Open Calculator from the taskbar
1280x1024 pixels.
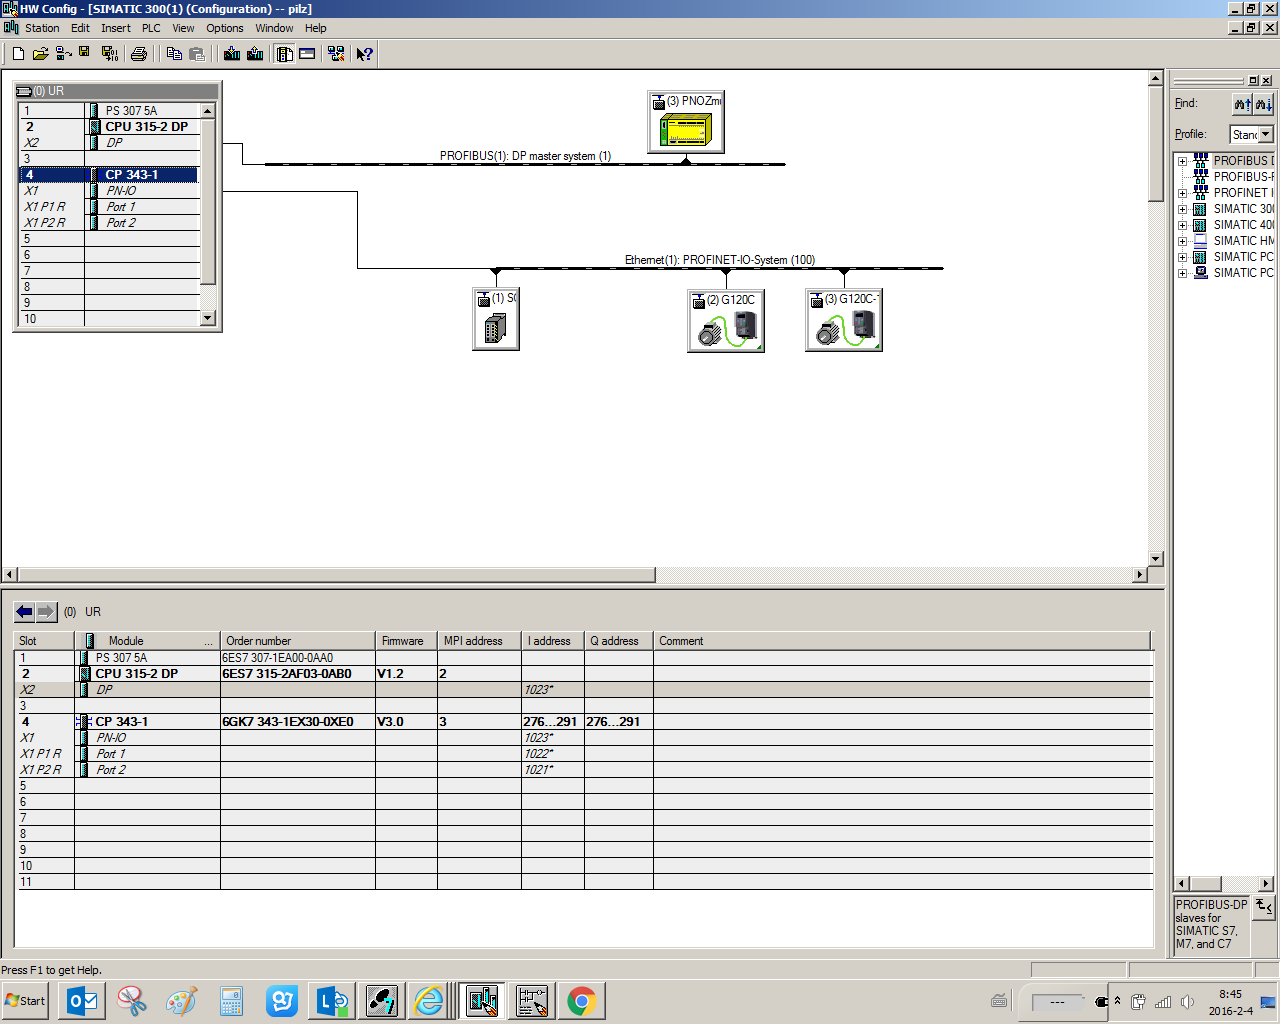coord(231,1001)
